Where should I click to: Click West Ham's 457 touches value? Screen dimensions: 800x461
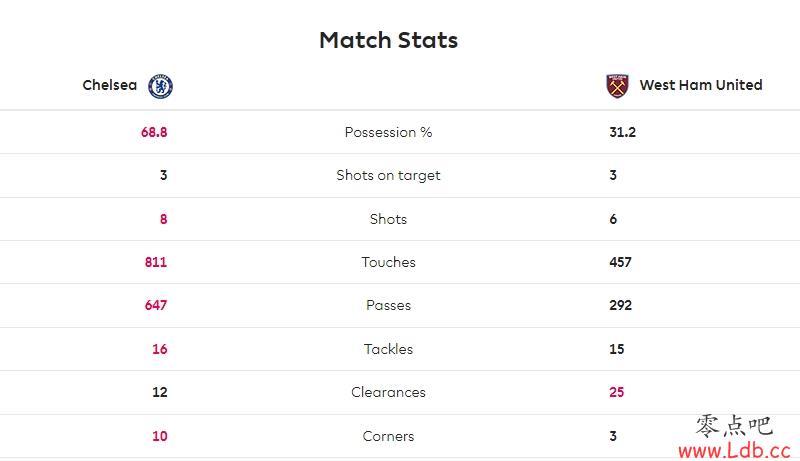coord(620,262)
